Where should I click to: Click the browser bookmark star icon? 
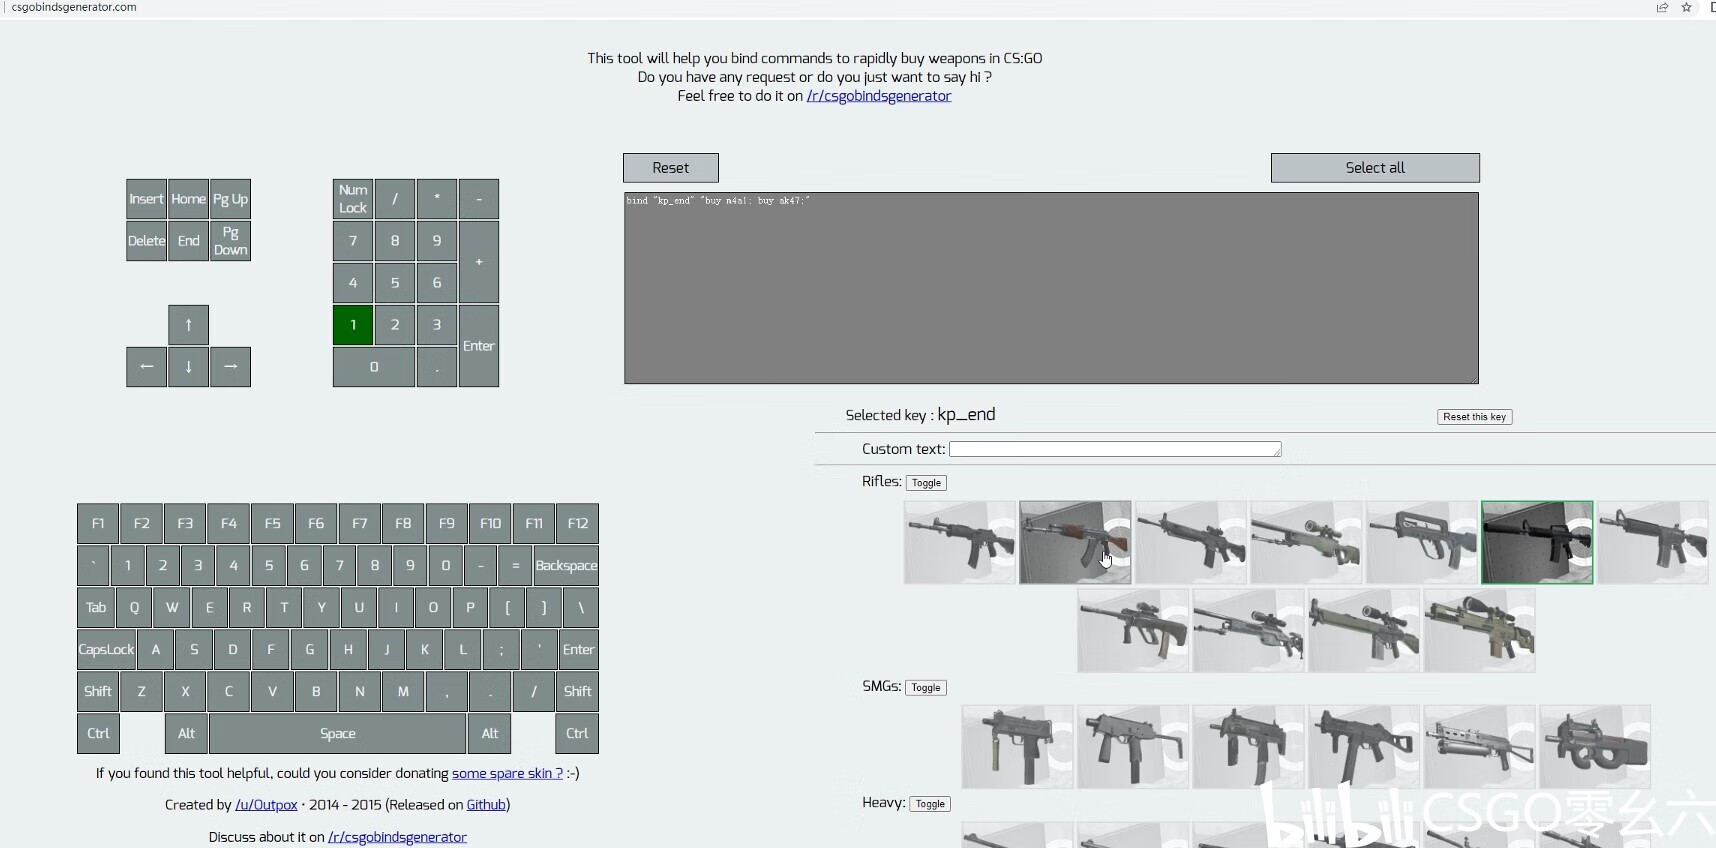tap(1686, 7)
